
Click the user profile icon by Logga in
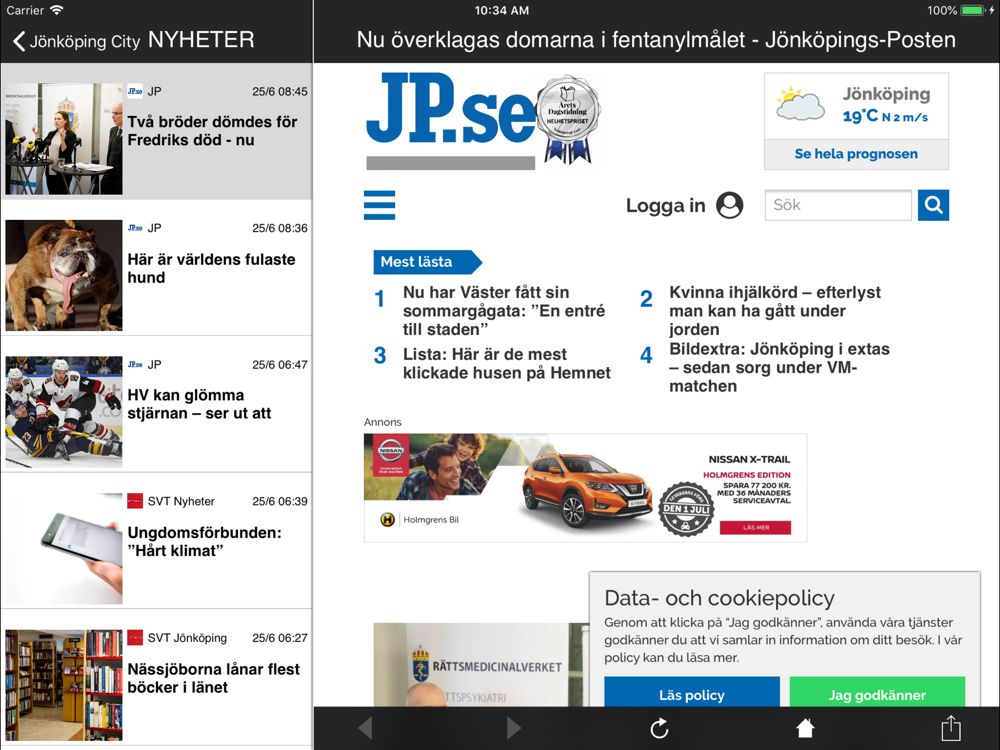(x=730, y=205)
